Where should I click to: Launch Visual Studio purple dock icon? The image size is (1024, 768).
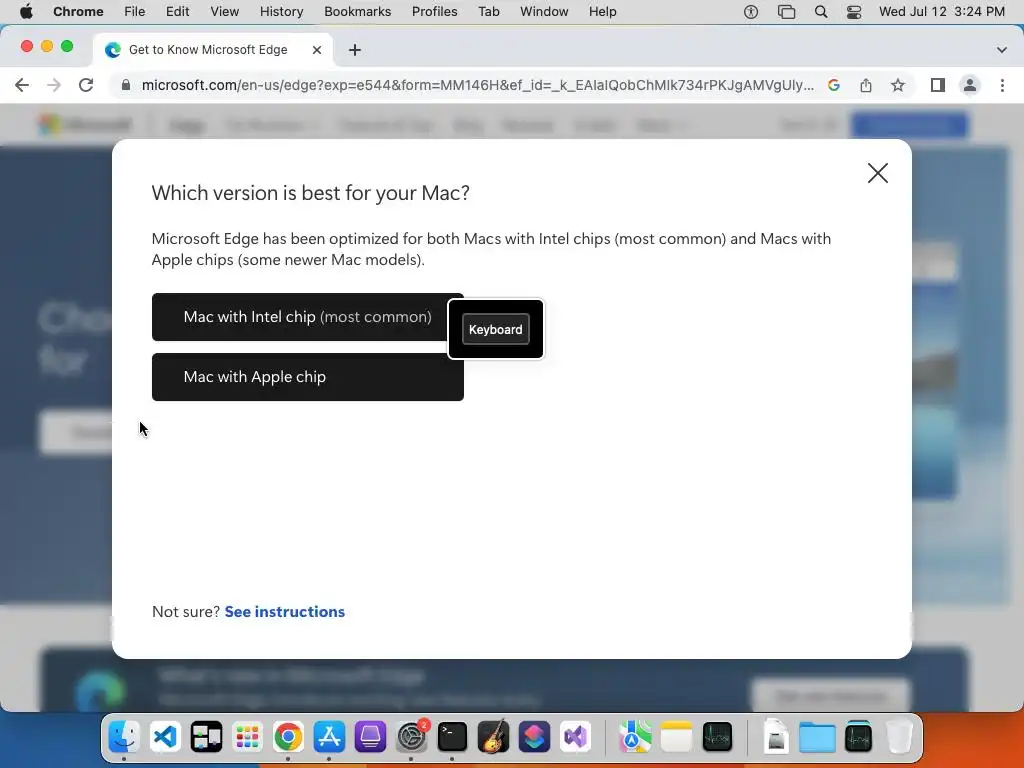coord(575,737)
